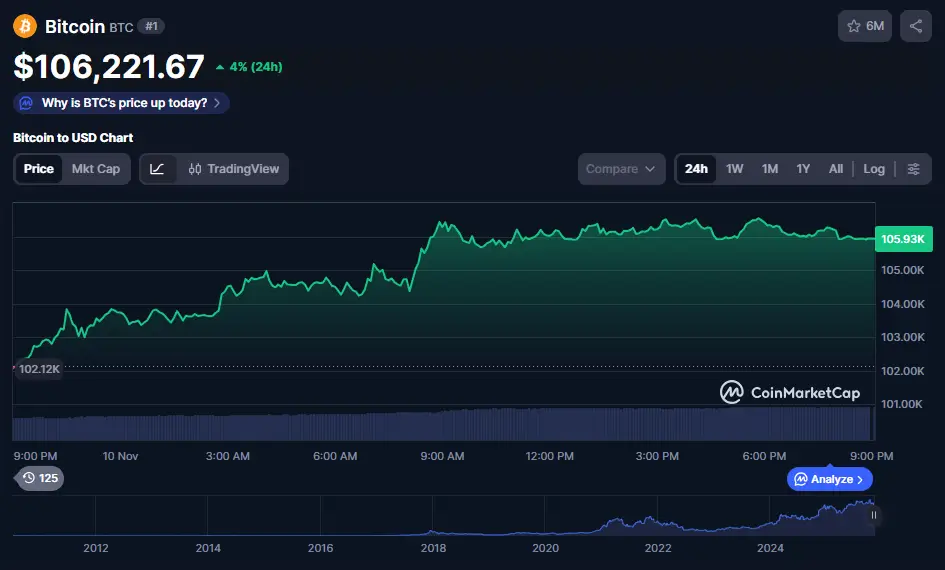
Task: Open the chart settings sliders icon
Action: click(x=914, y=169)
